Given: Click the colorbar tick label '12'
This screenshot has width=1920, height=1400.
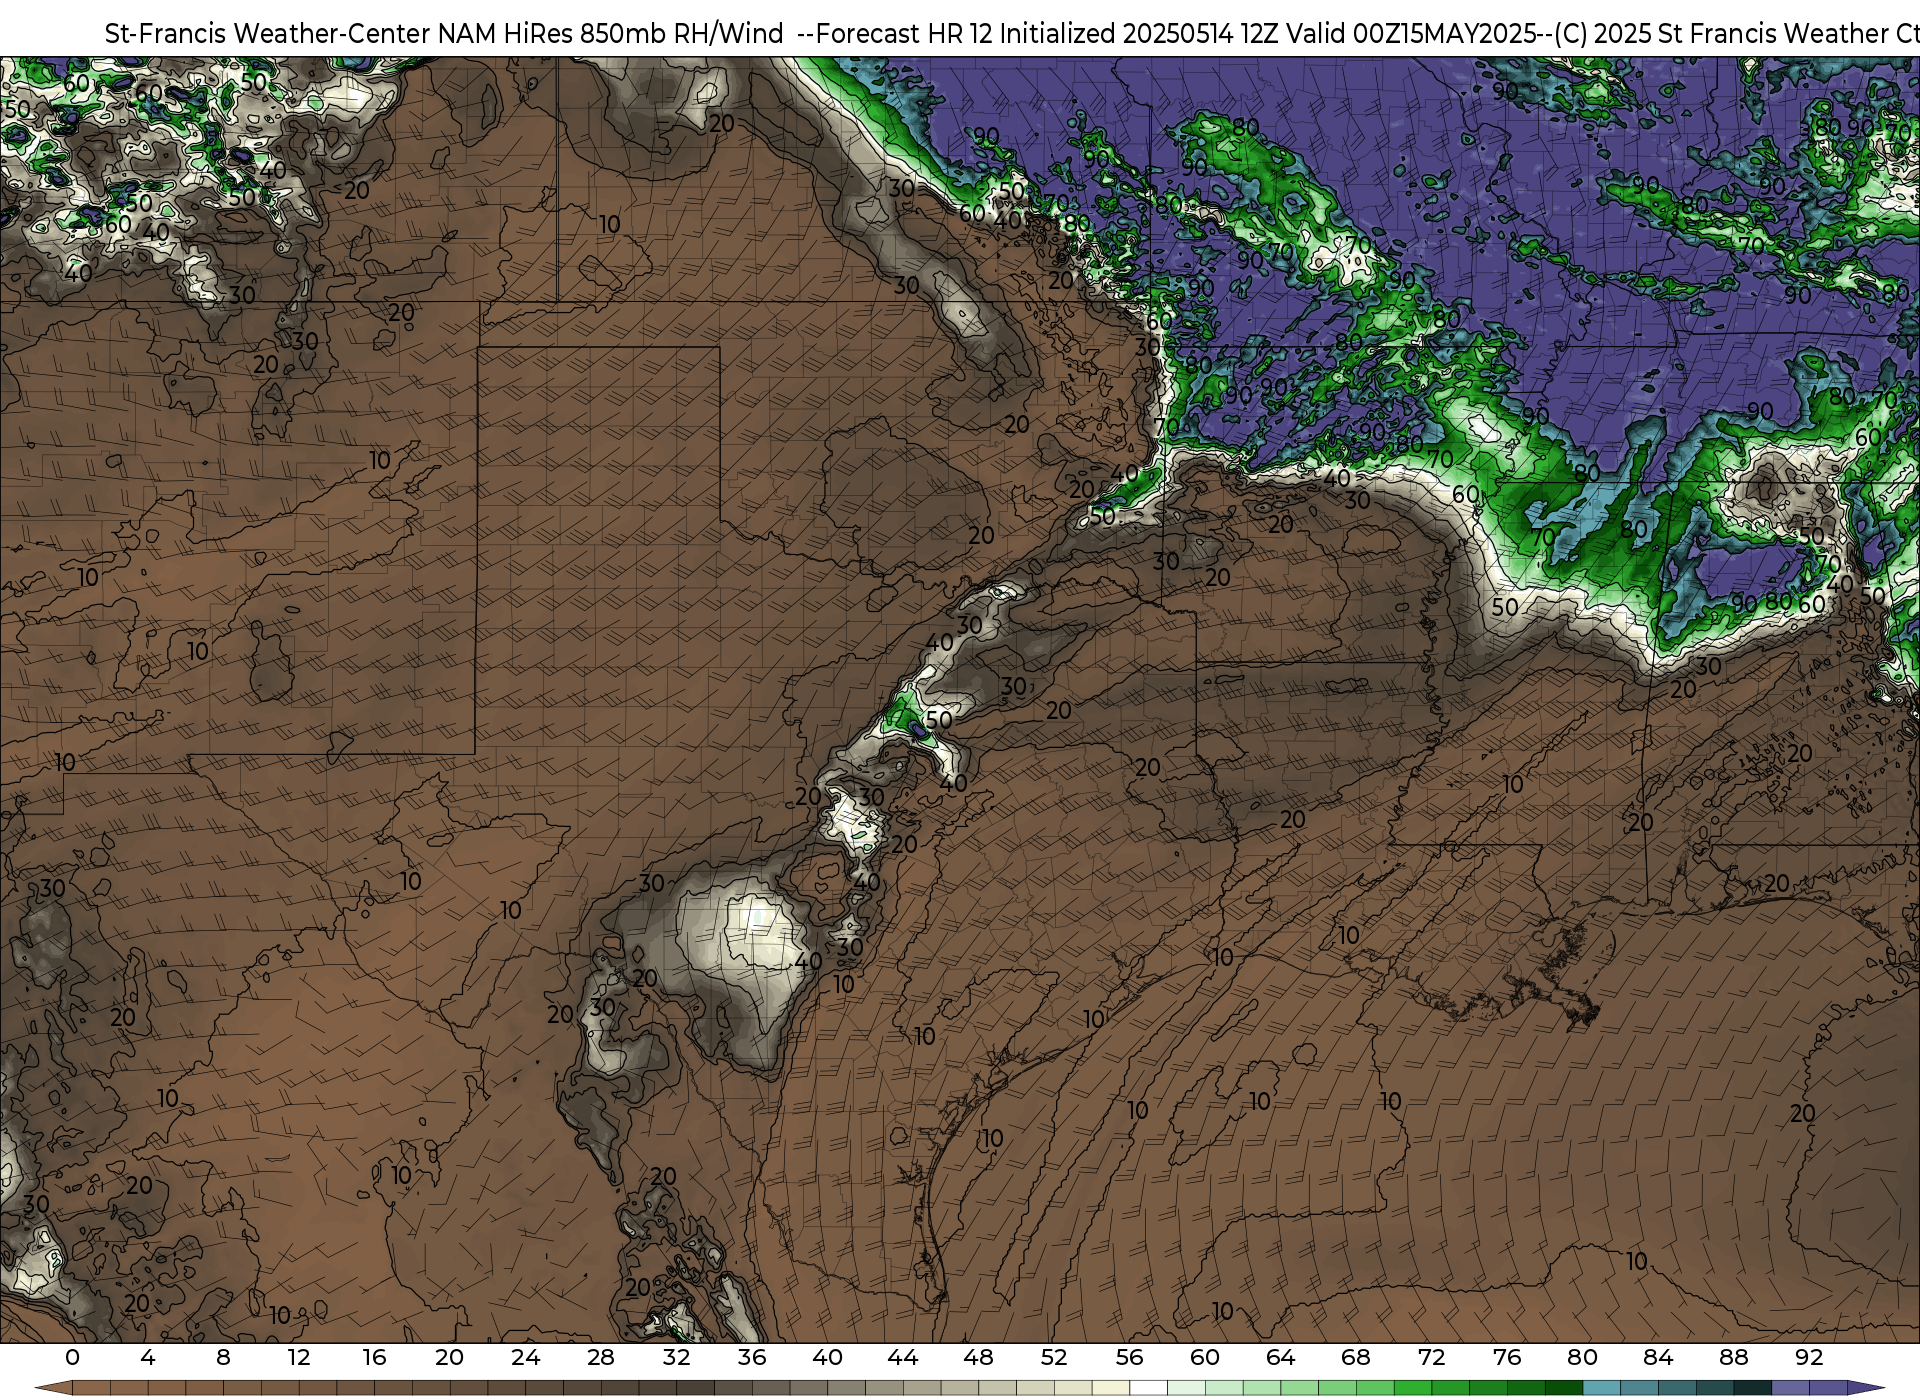Looking at the screenshot, I should click(299, 1357).
